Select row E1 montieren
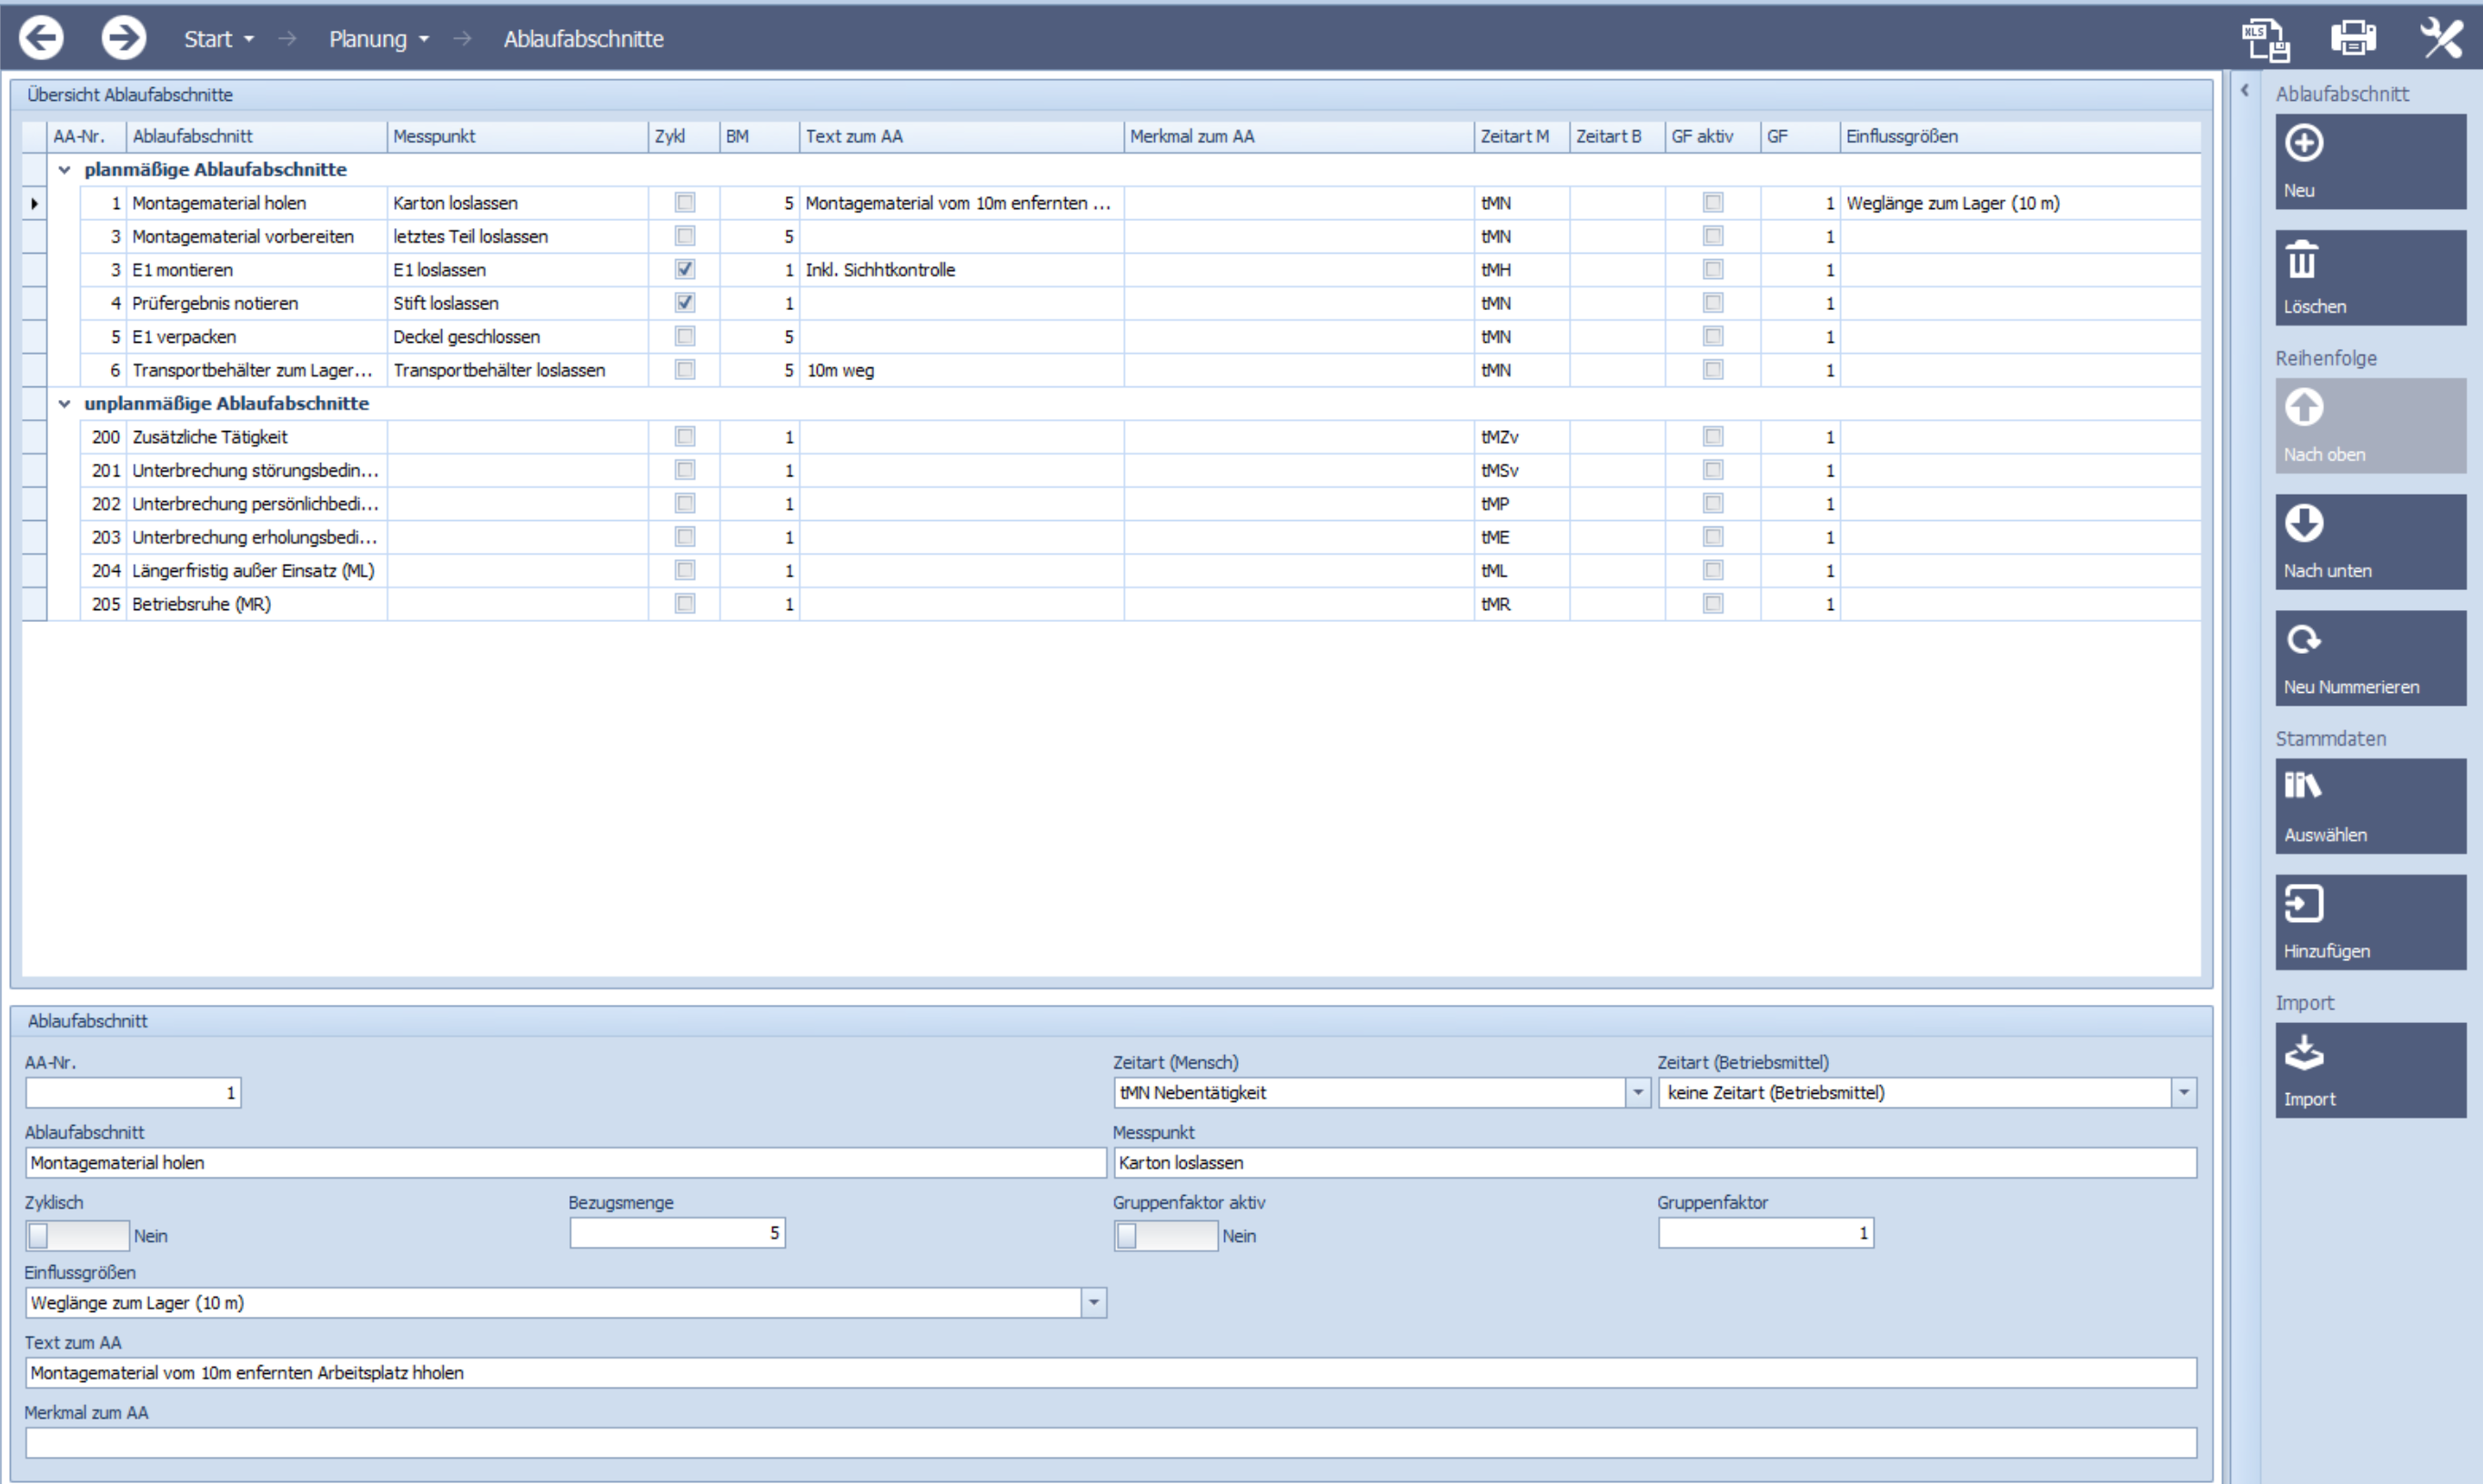This screenshot has height=1484, width=2483. 1111,270
